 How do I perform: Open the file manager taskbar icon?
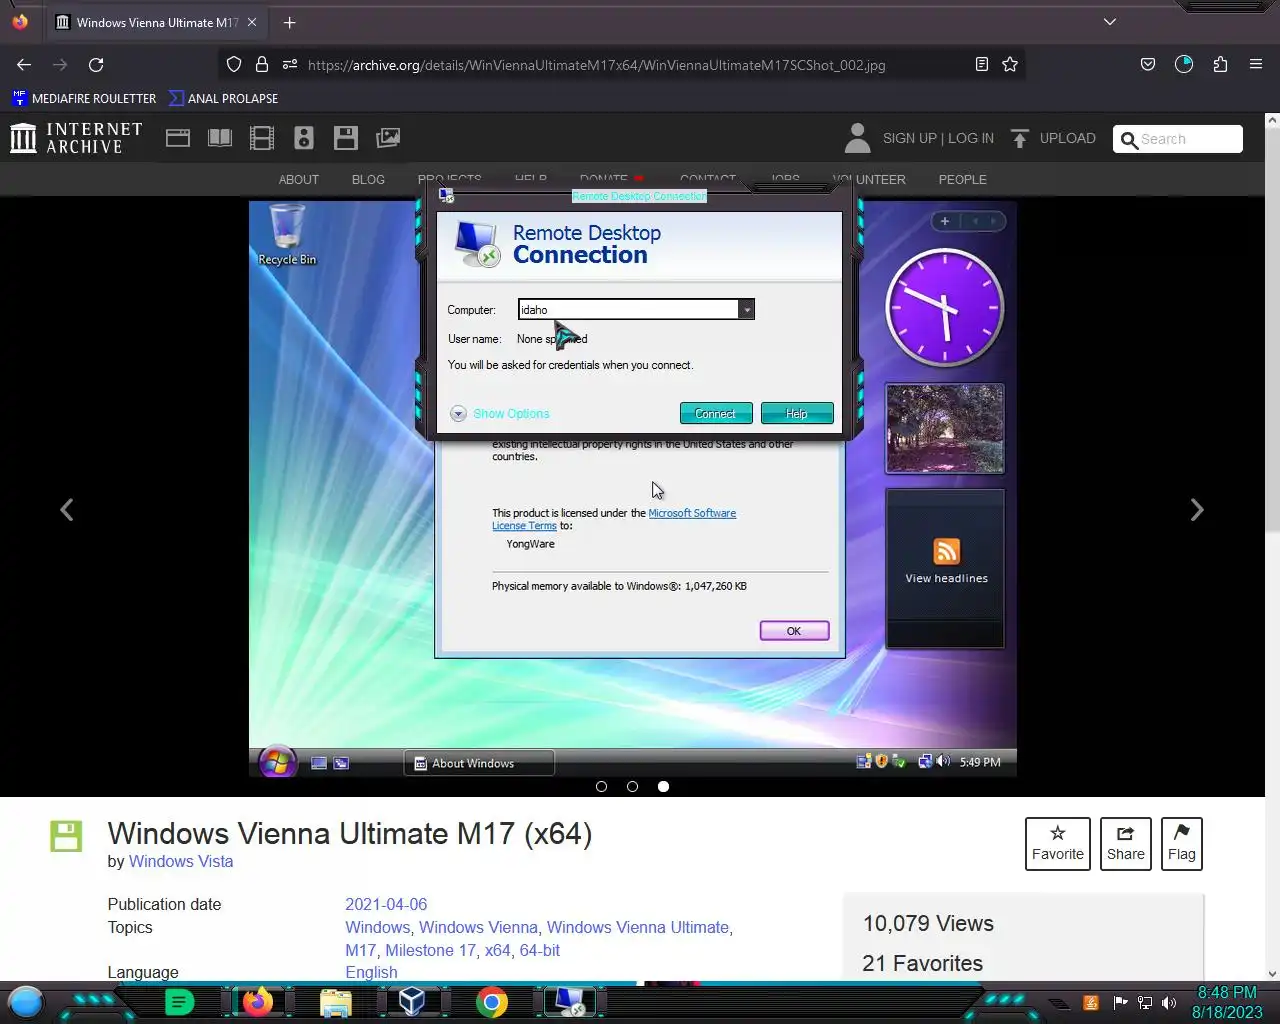[336, 1003]
